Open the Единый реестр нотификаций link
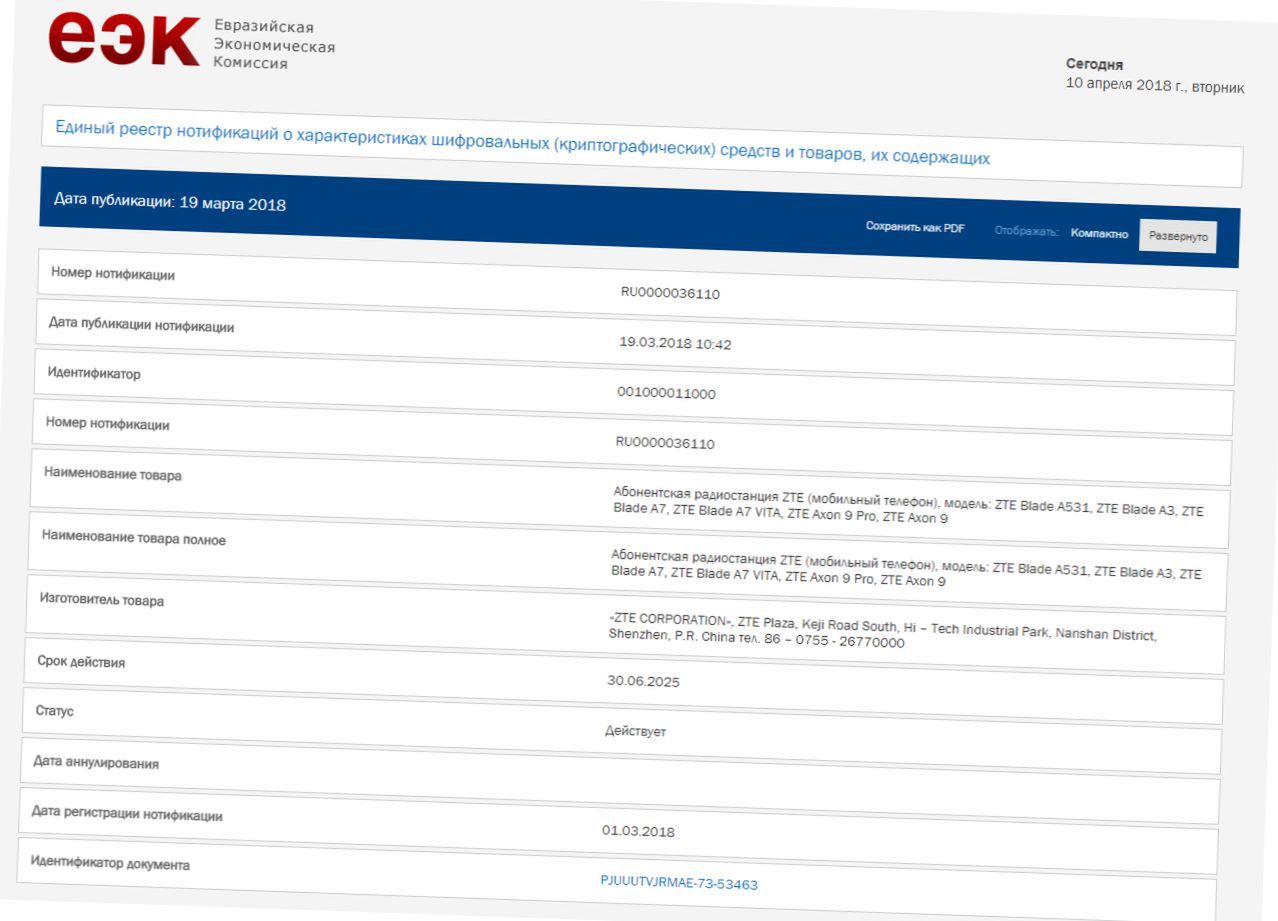Viewport: 1278px width, 921px height. pos(522,143)
